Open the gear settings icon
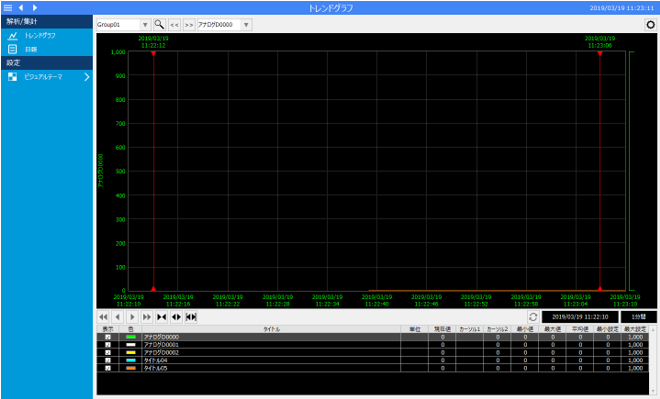The height and width of the screenshot is (399, 660). 650,24
